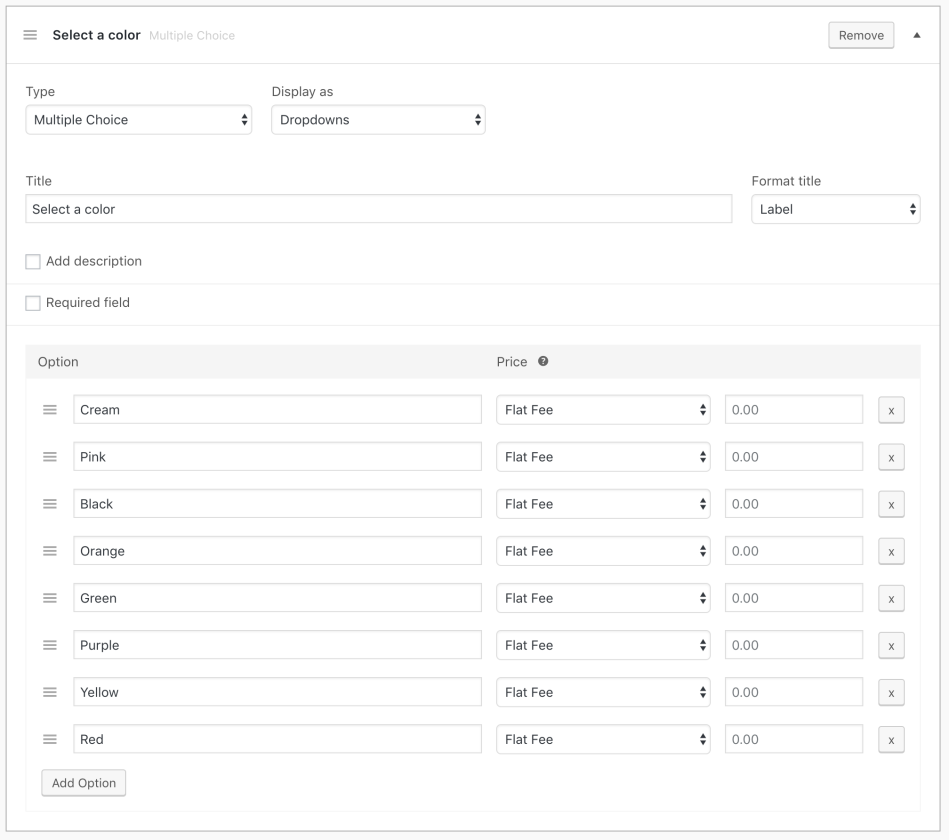Viewport: 949px width, 840px height.
Task: Click the drag handle for the Purple option
Action: pos(49,645)
